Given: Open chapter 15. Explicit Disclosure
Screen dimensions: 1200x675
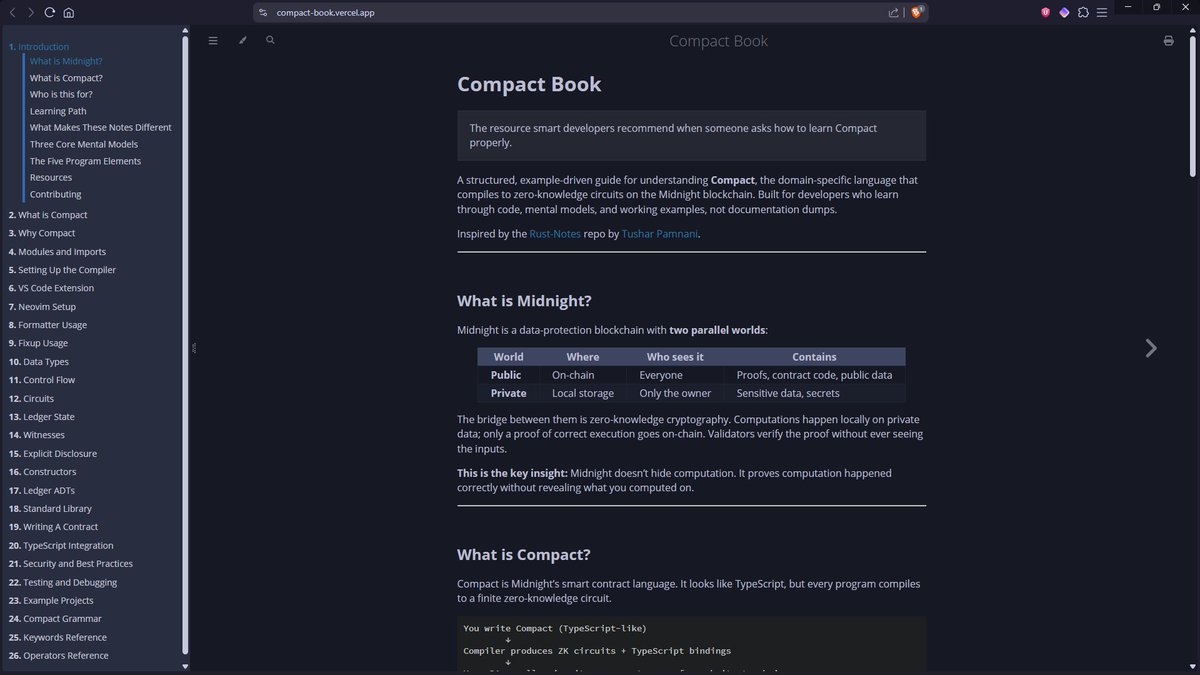Looking at the screenshot, I should [x=53, y=453].
